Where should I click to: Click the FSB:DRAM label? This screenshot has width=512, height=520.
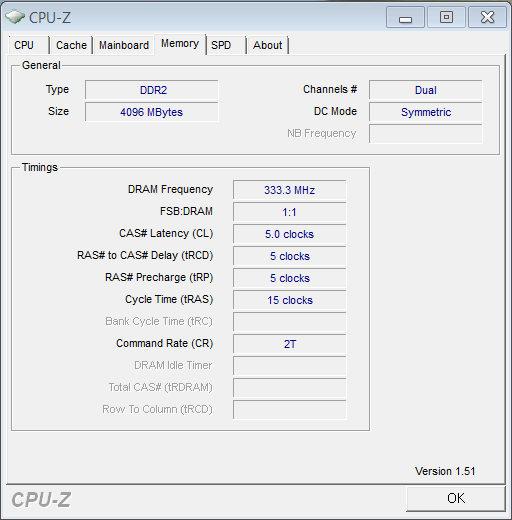point(186,211)
